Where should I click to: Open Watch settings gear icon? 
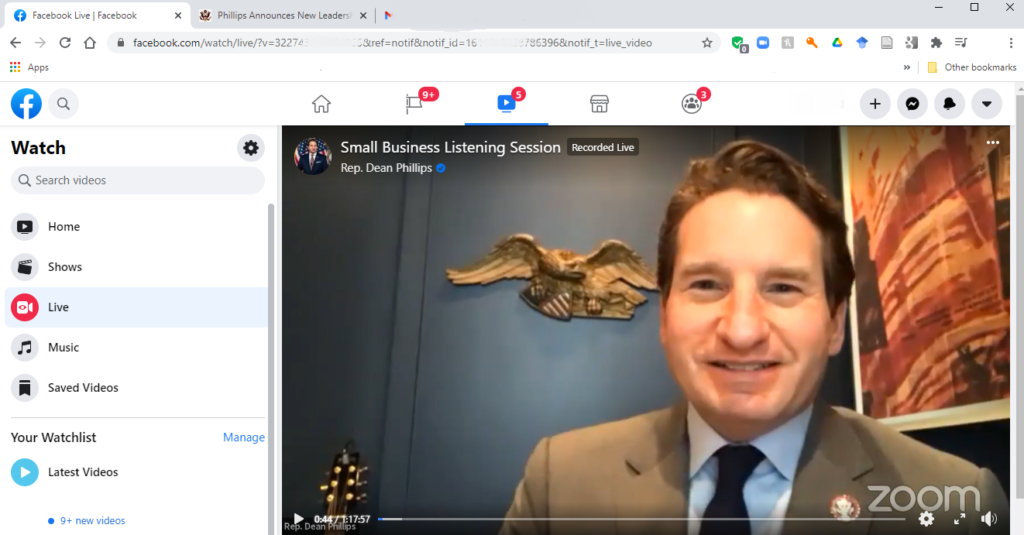point(251,148)
